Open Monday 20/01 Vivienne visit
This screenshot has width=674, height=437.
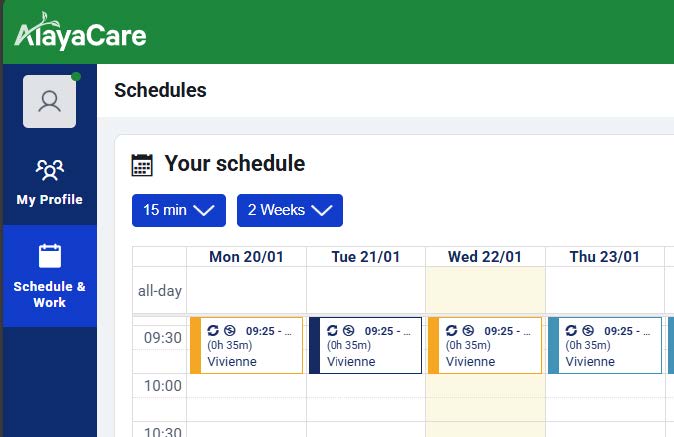247,345
